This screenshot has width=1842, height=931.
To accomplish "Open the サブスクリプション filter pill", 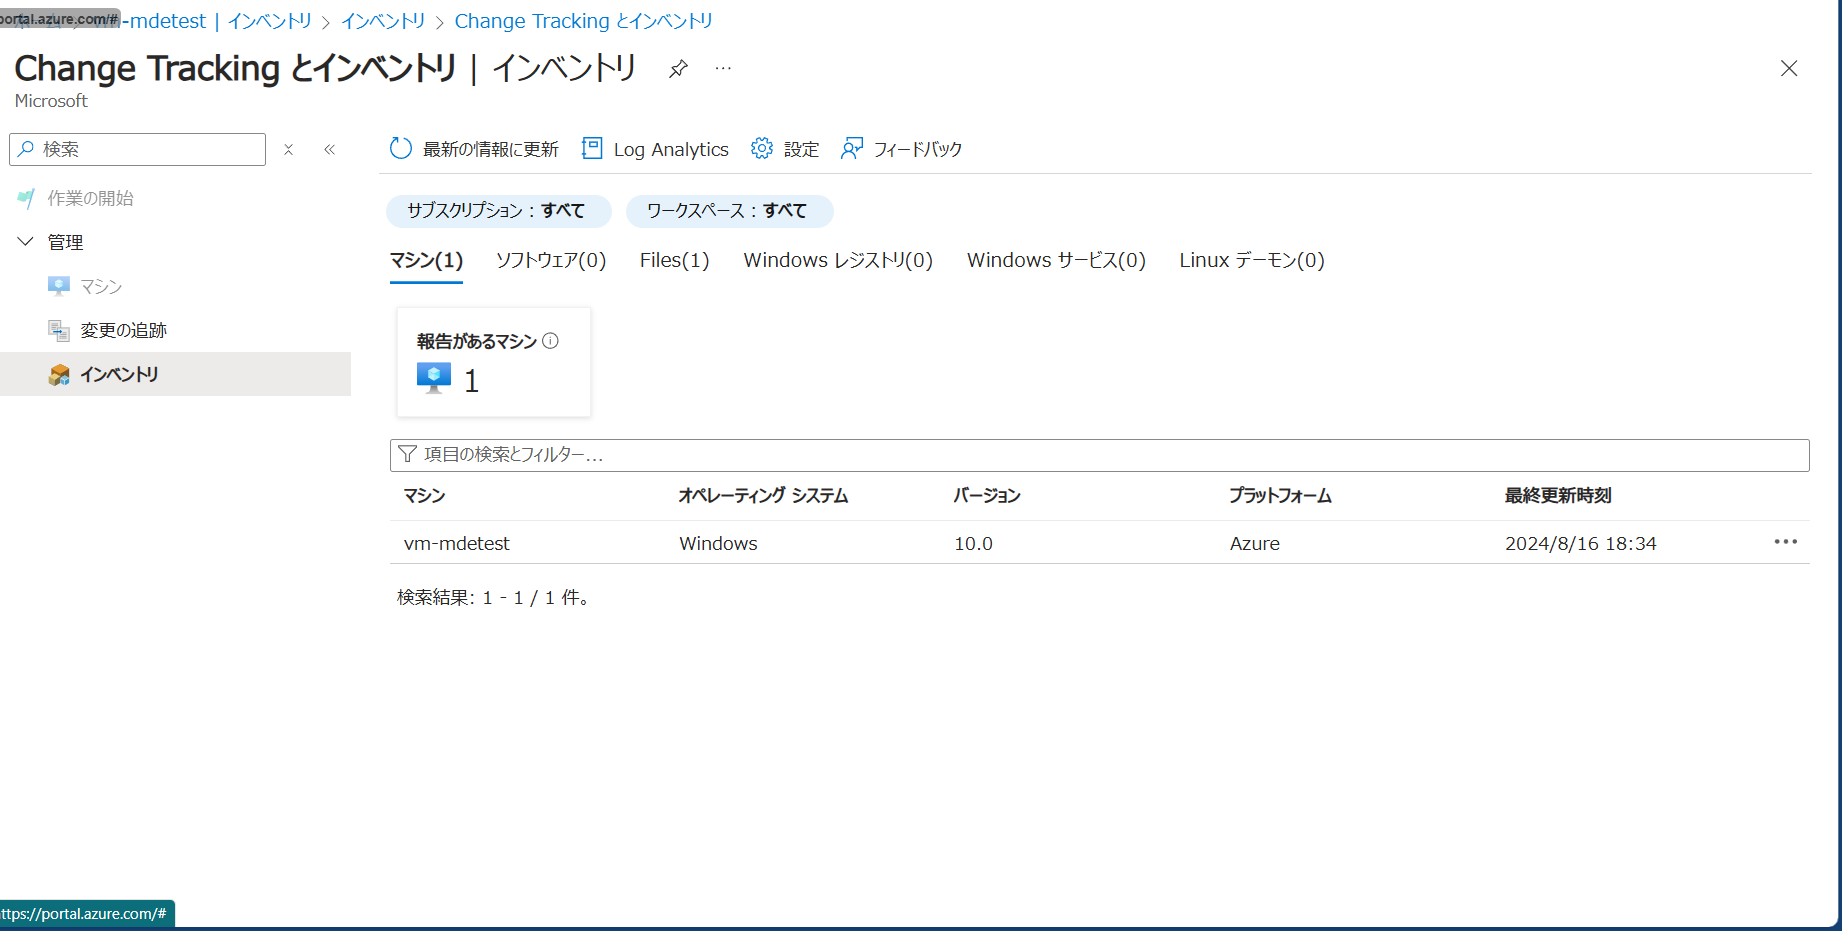I will (497, 211).
